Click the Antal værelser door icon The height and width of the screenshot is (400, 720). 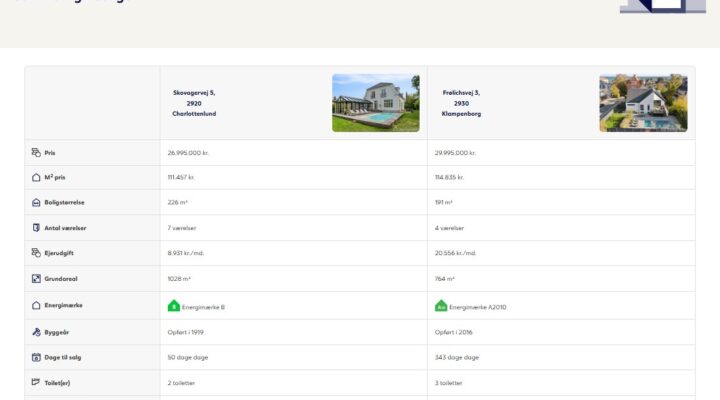tap(36, 228)
